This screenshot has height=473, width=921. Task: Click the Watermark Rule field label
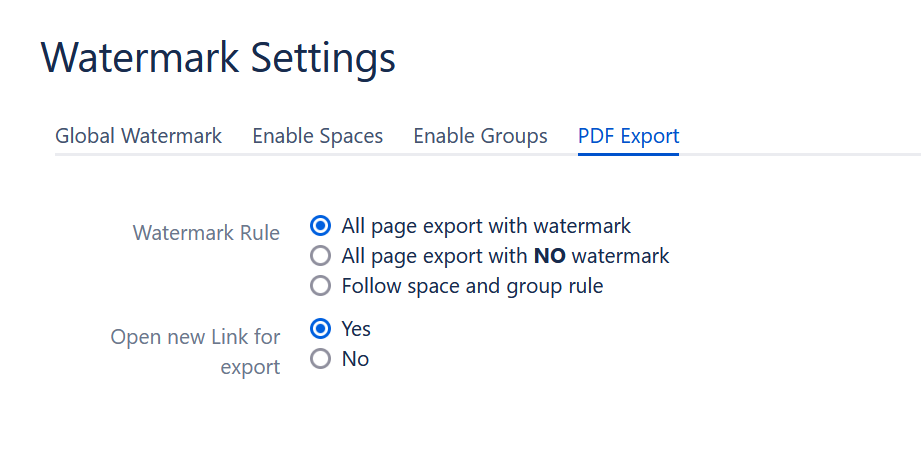click(x=206, y=233)
